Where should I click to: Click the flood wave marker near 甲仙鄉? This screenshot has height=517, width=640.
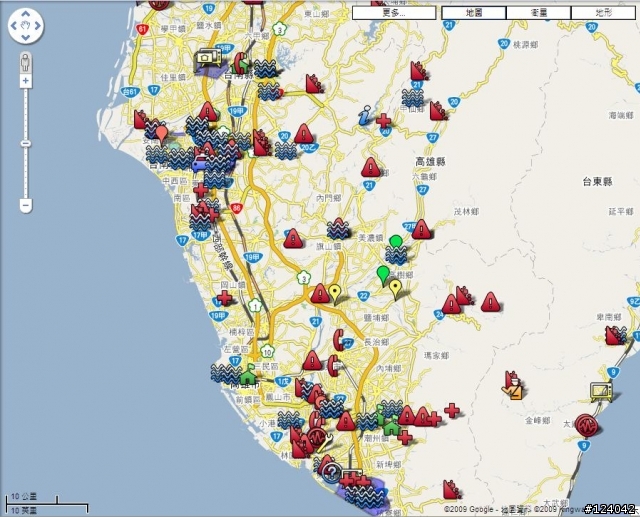[412, 98]
